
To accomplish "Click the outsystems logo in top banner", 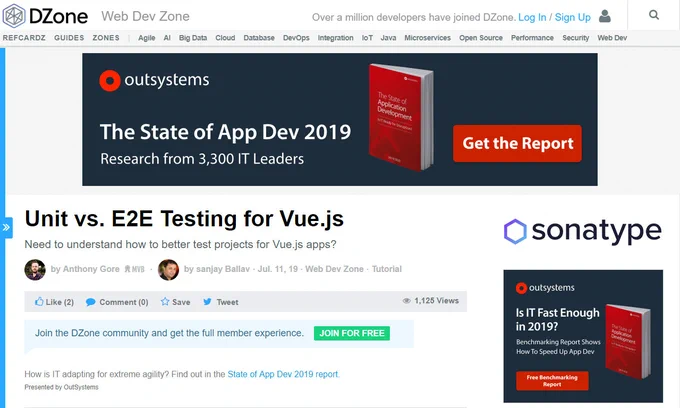I will [154, 80].
